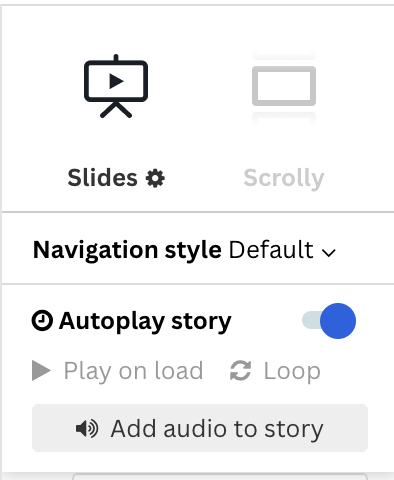Image resolution: width=394 pixels, height=480 pixels.
Task: Click the Loop arrows icon
Action: [240, 371]
